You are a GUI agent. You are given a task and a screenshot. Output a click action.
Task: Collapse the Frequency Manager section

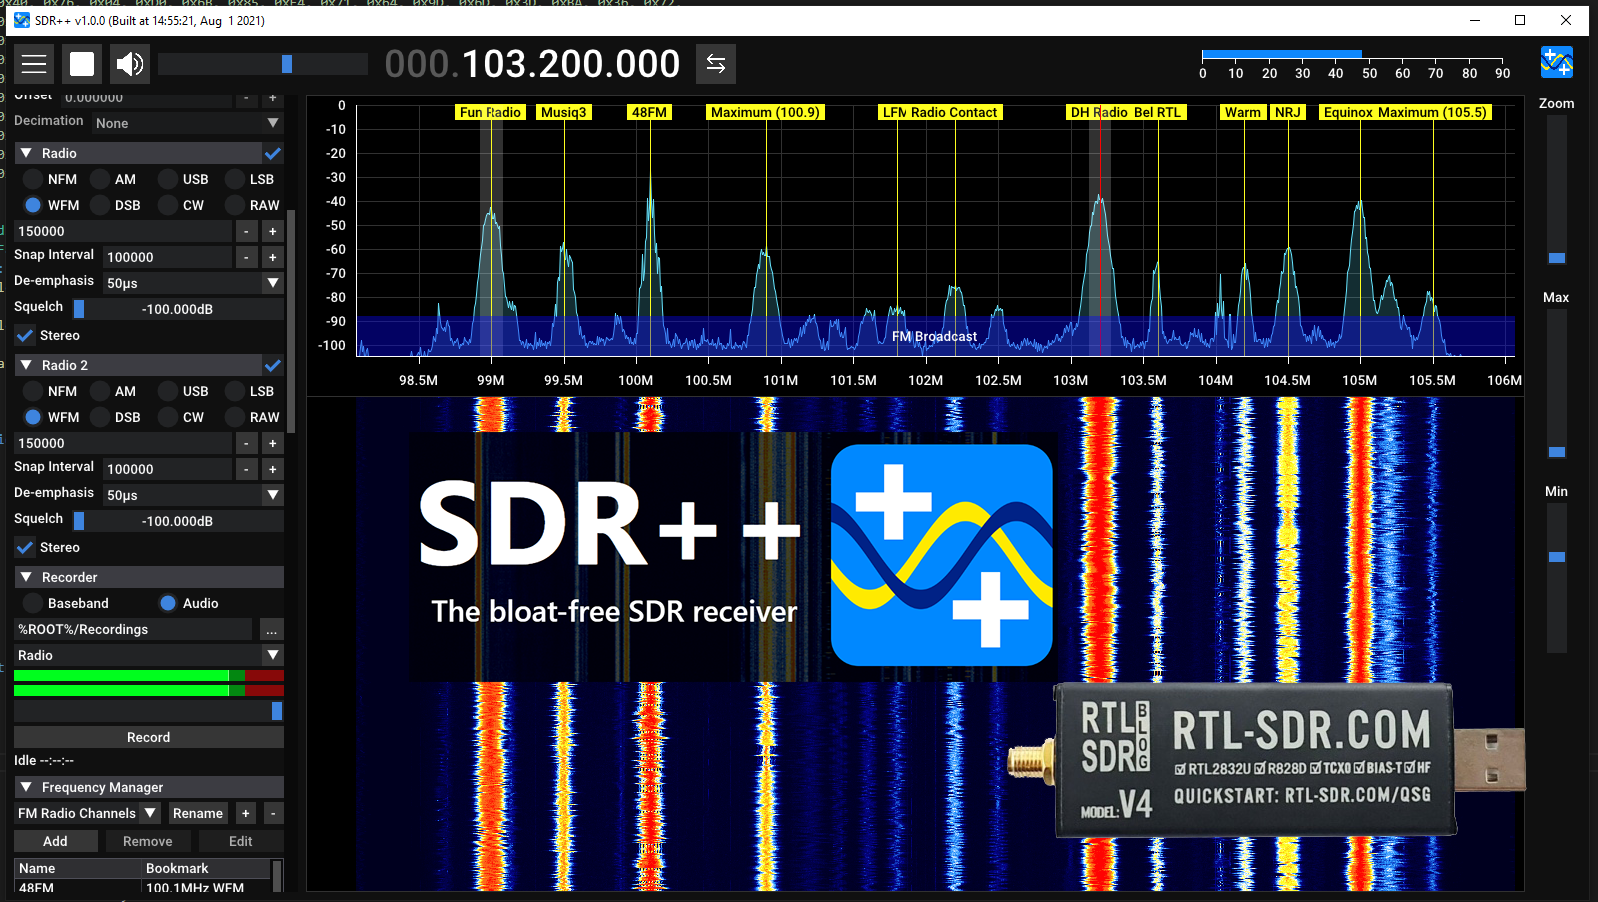[x=26, y=787]
